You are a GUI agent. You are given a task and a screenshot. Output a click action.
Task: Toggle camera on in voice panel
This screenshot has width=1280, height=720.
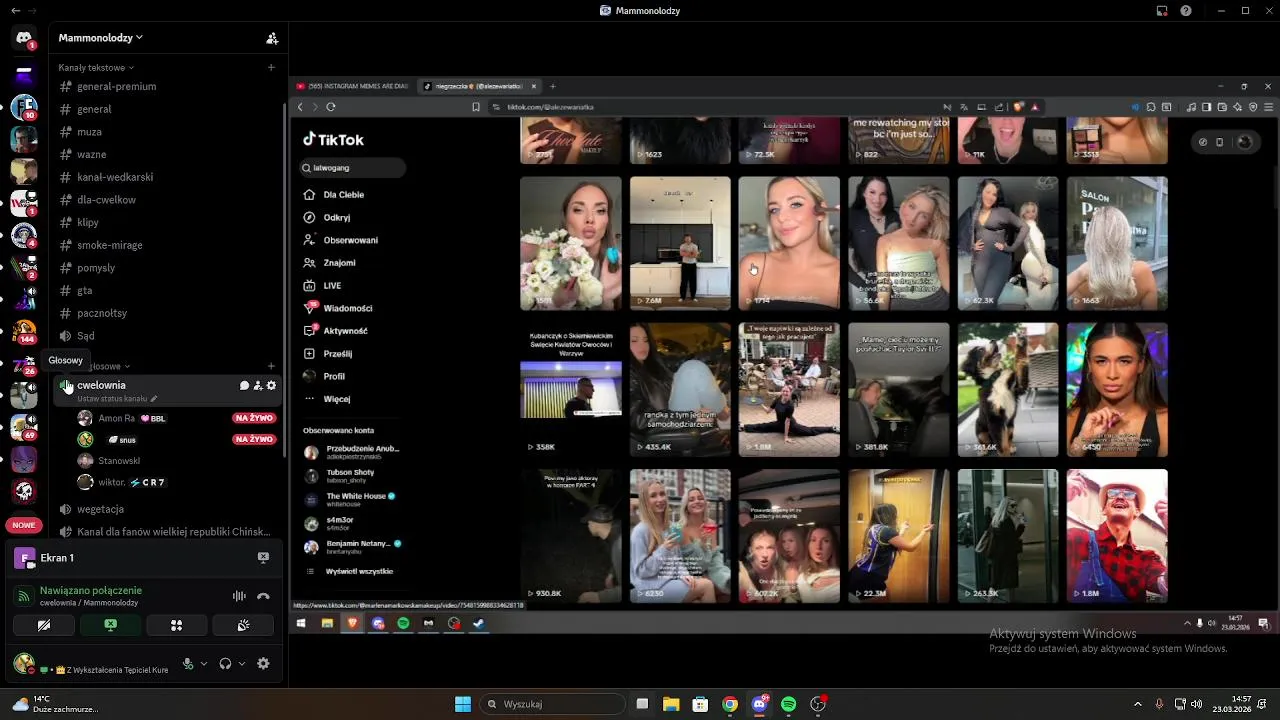pyautogui.click(x=43, y=625)
